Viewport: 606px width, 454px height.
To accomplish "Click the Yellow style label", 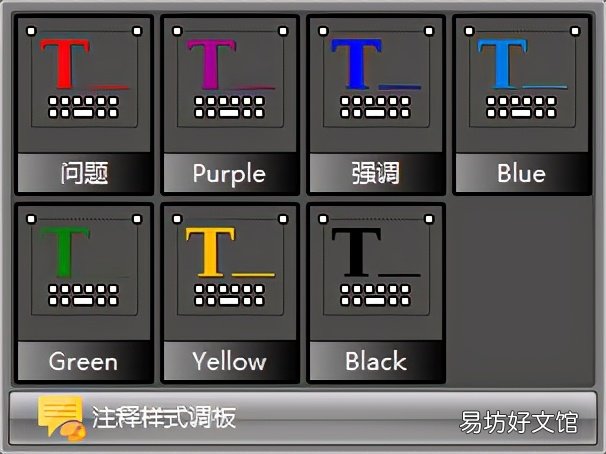I will (x=230, y=361).
